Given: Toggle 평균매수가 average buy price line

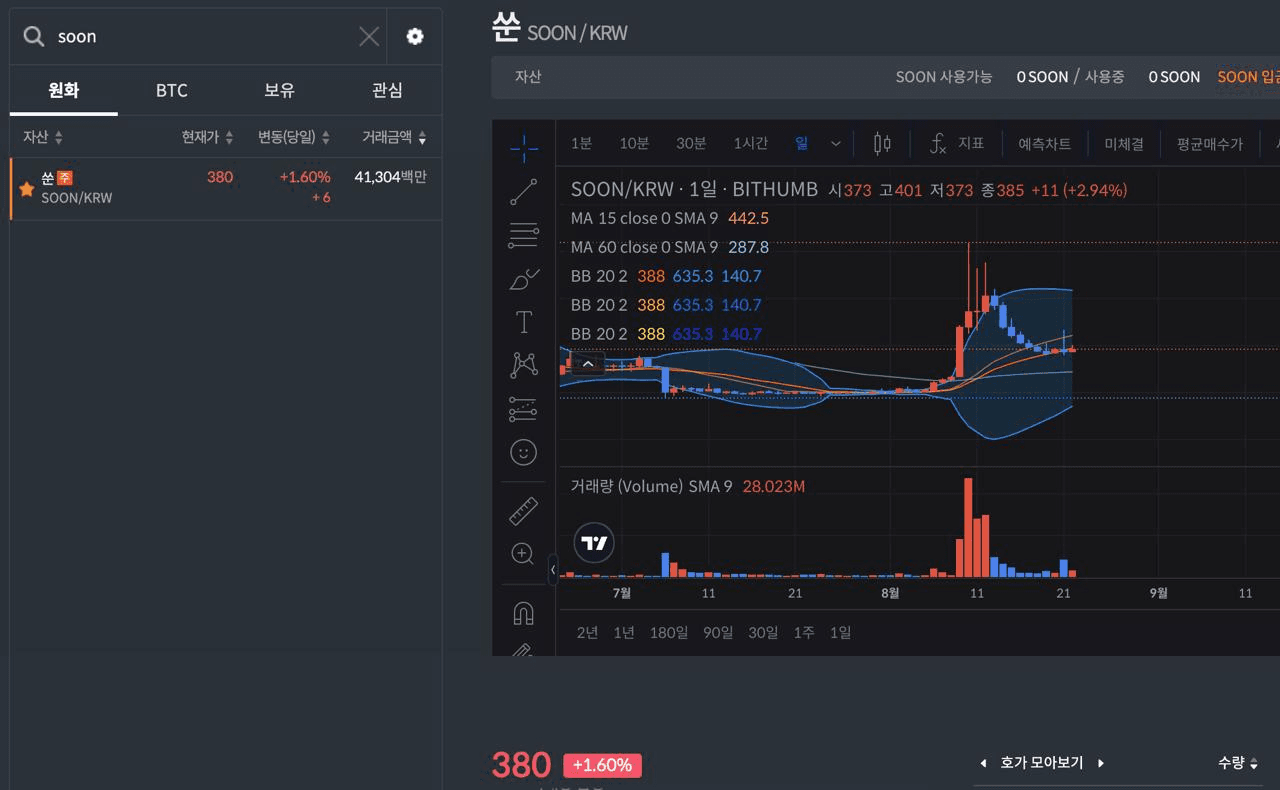Looking at the screenshot, I should pyautogui.click(x=1210, y=144).
